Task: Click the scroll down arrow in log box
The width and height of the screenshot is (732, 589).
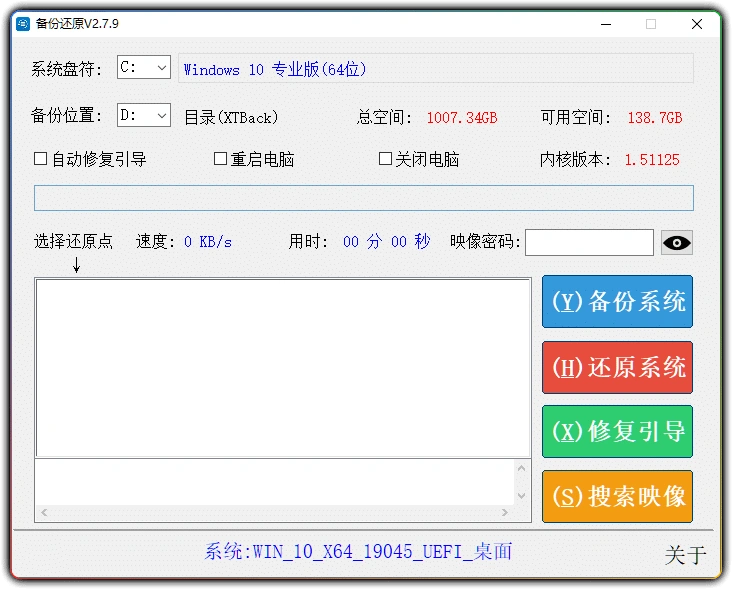Action: (521, 496)
